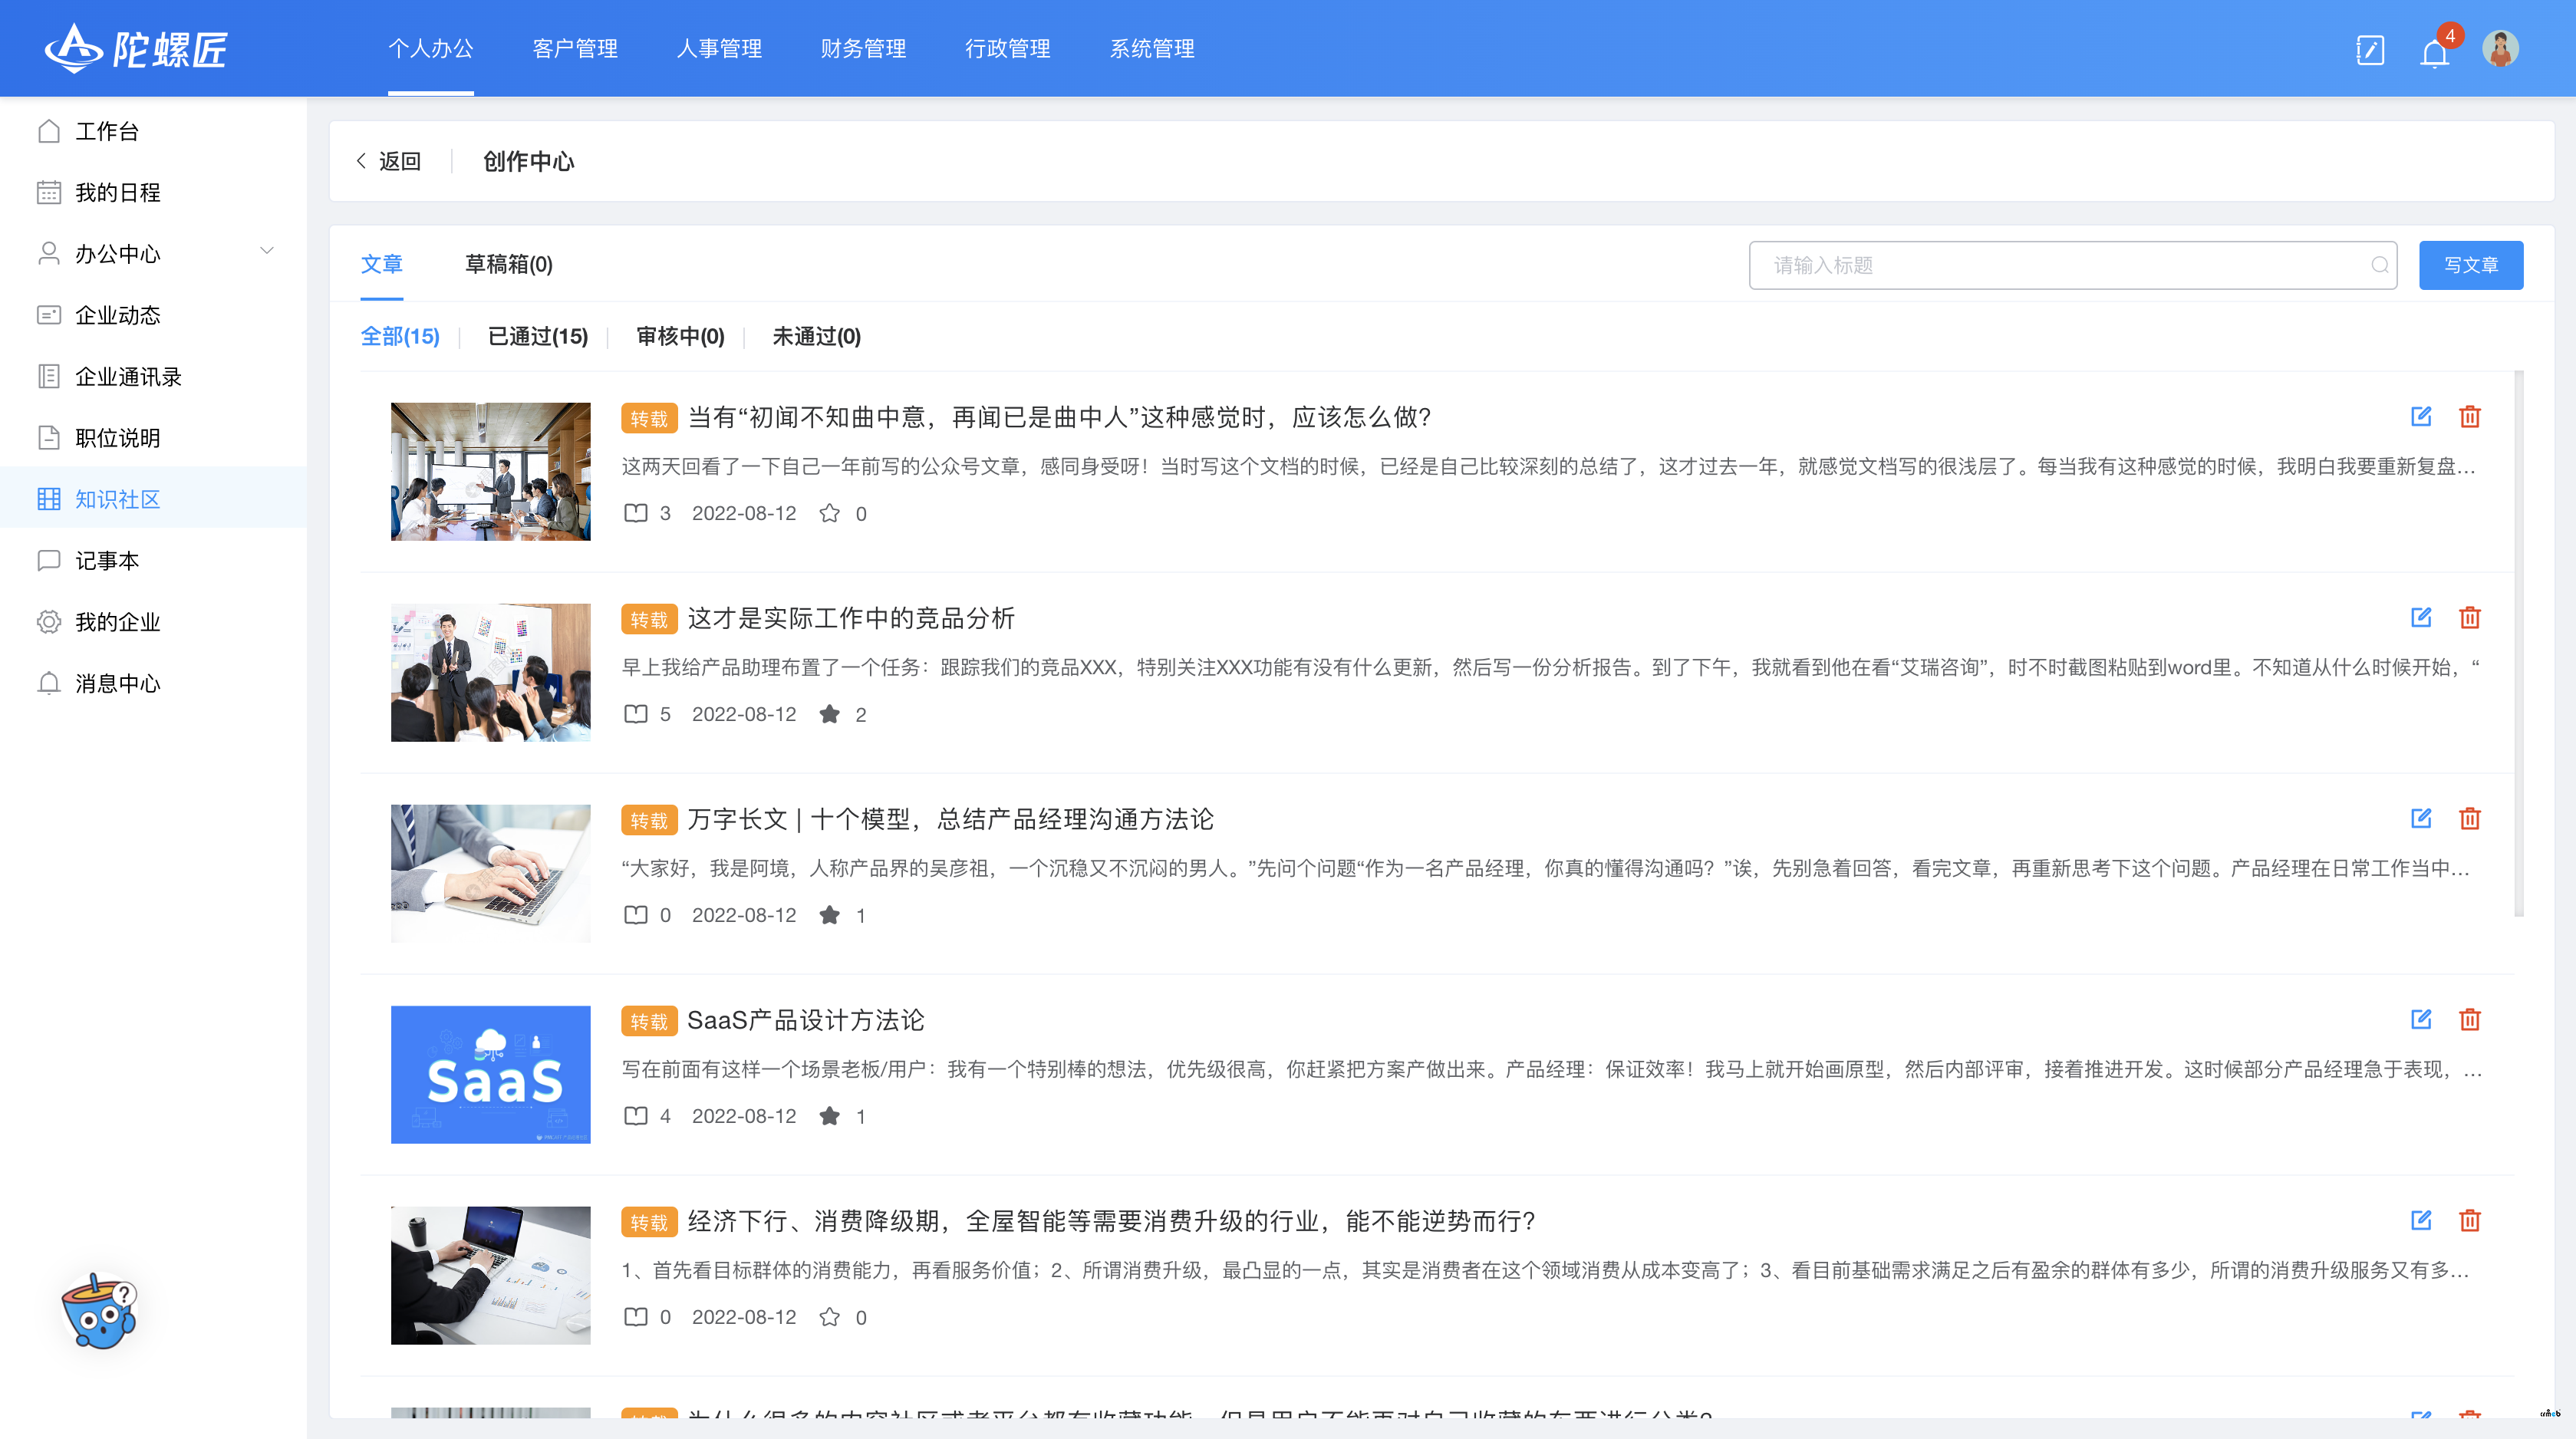Screen dimensions: 2576x1439
Task: Edit the 经济下行、消费降级期 article
Action: [2421, 1220]
